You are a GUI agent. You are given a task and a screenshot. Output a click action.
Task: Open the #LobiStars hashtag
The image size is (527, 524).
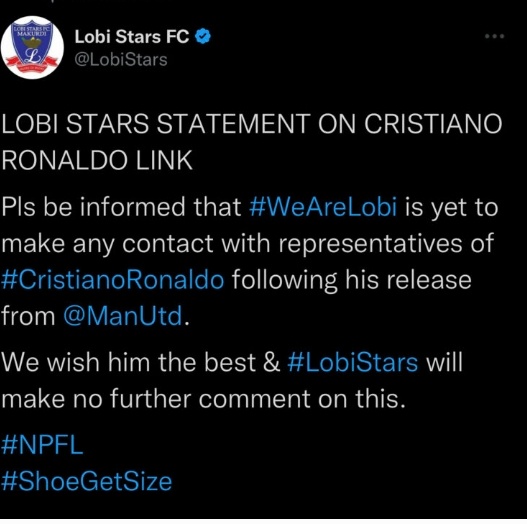pyautogui.click(x=353, y=362)
